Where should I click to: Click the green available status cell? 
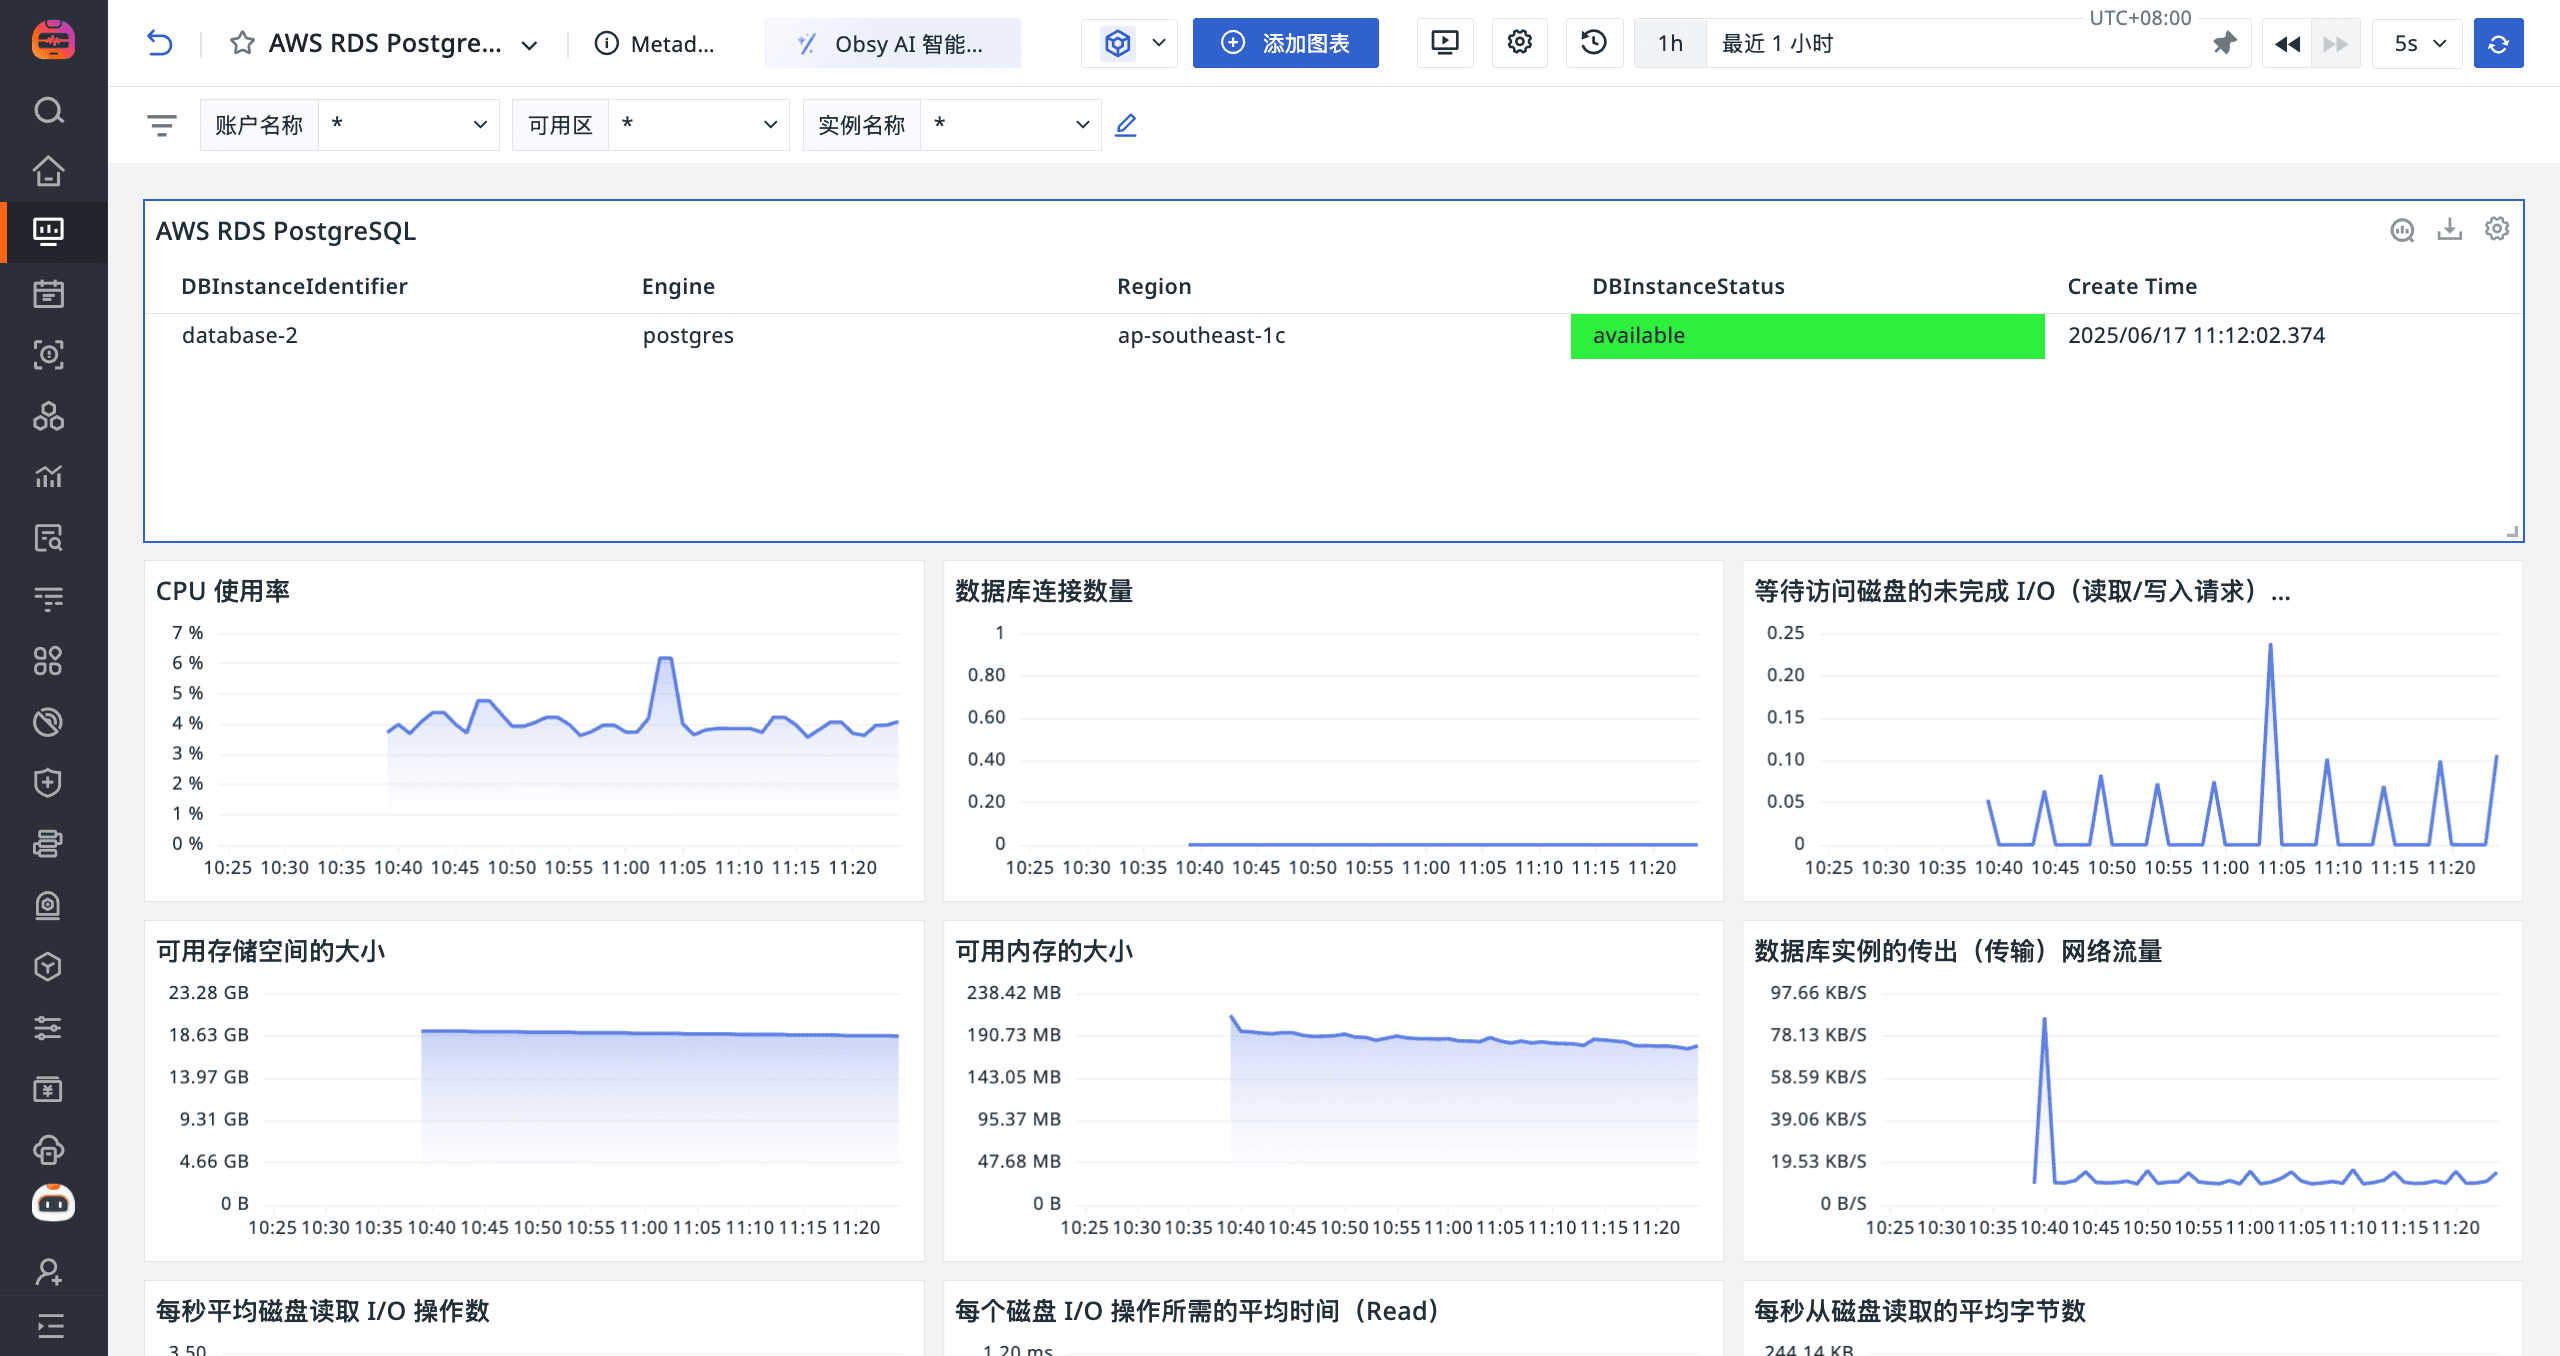[1807, 336]
